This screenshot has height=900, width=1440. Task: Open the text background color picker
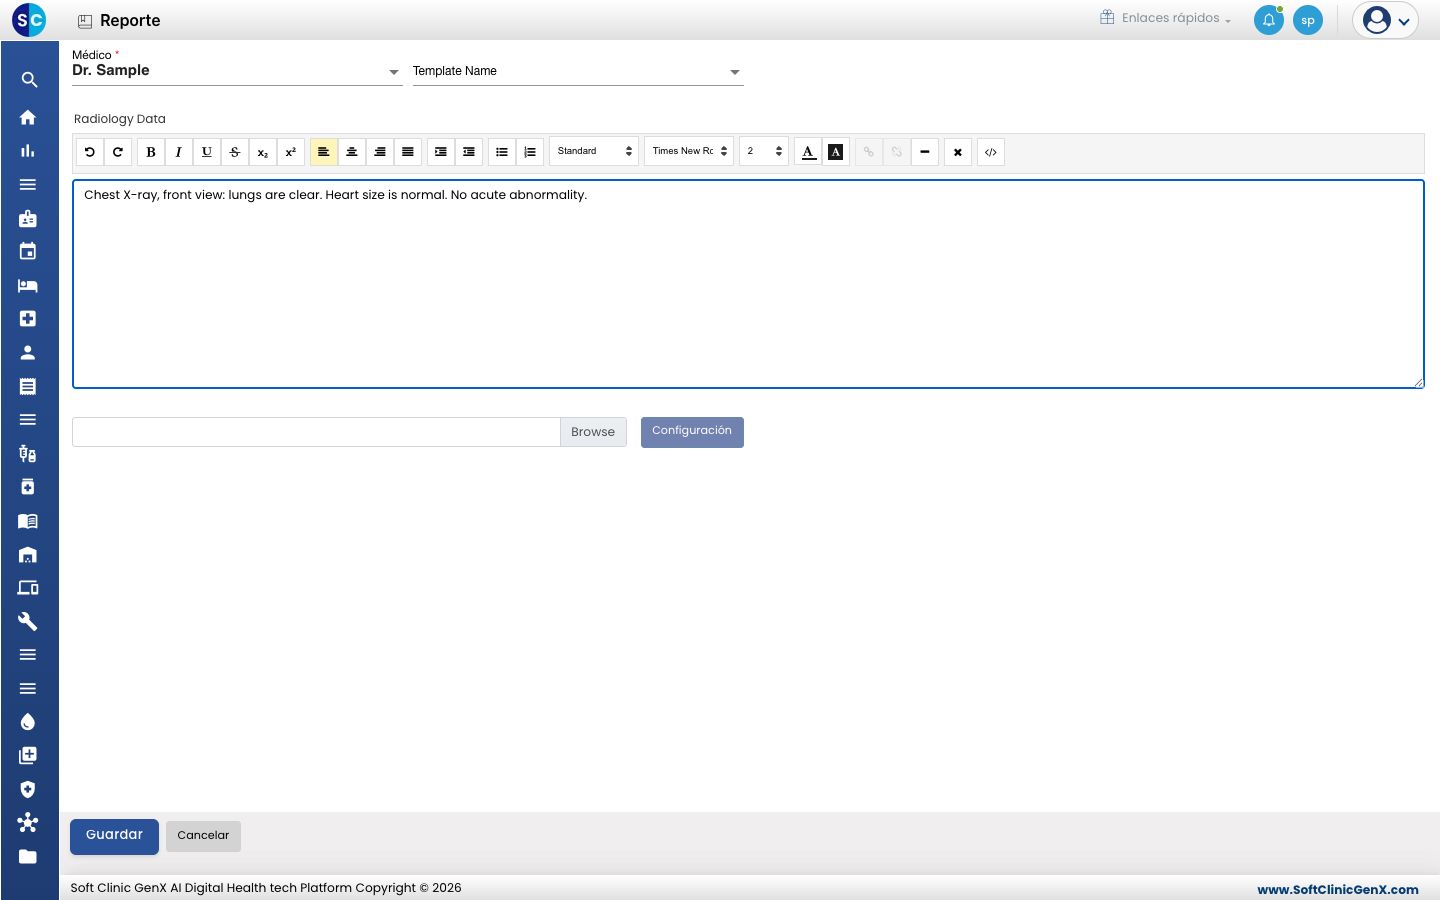[x=836, y=152]
